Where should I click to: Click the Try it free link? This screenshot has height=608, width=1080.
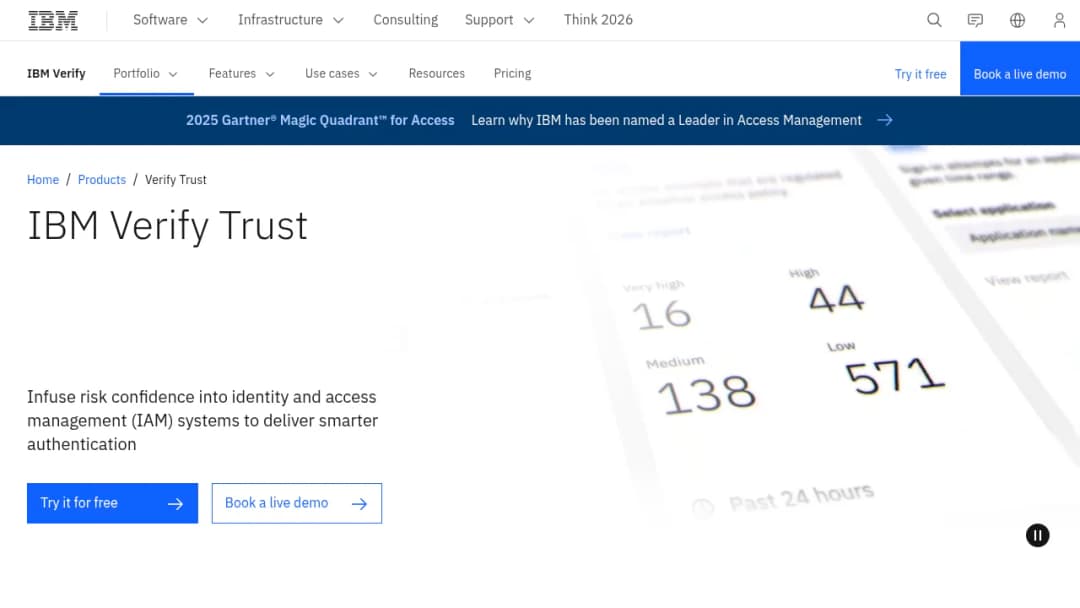920,74
